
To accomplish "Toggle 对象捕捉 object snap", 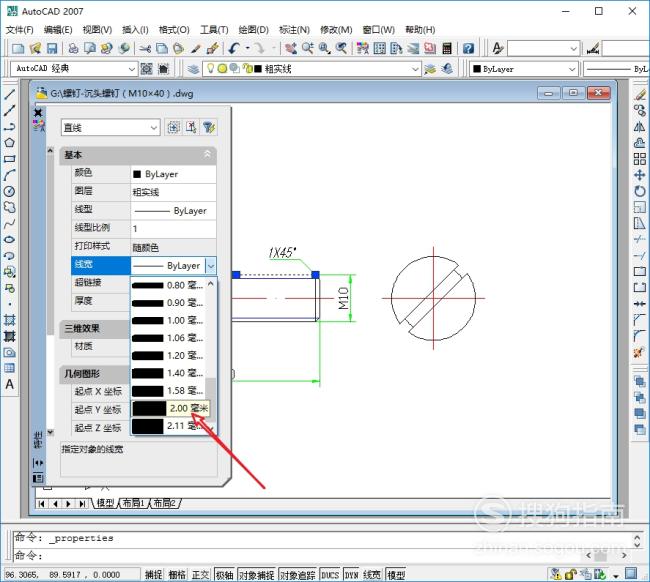I will [257, 575].
